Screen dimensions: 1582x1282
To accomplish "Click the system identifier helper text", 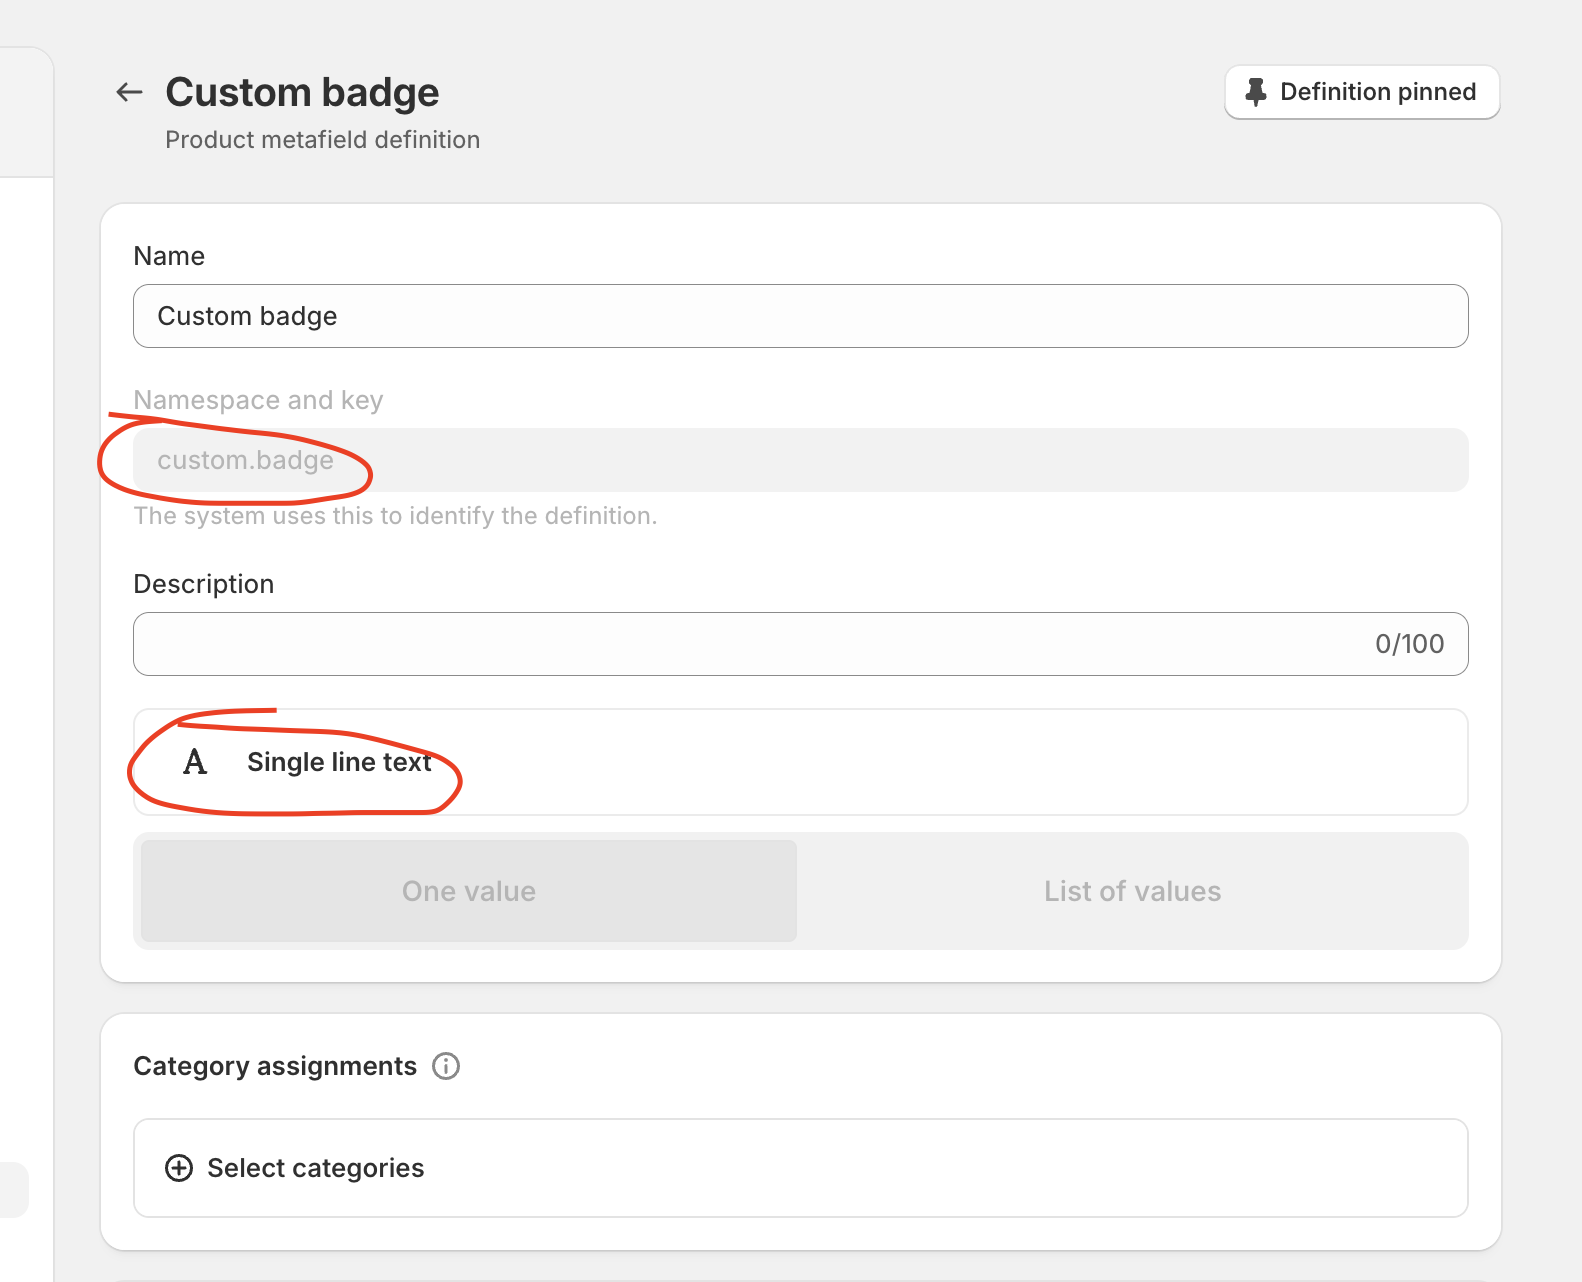I will tap(395, 516).
